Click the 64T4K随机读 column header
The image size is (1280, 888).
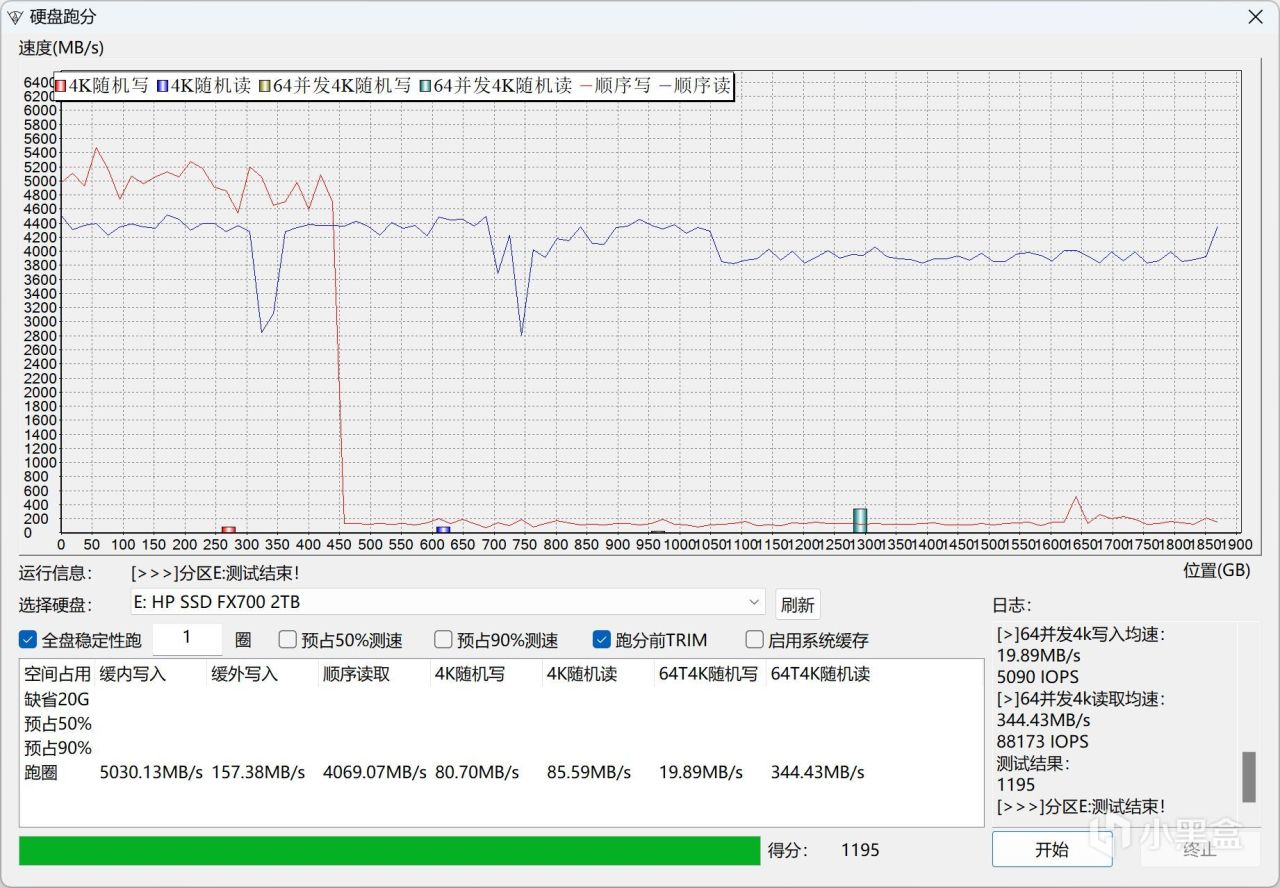[x=820, y=674]
